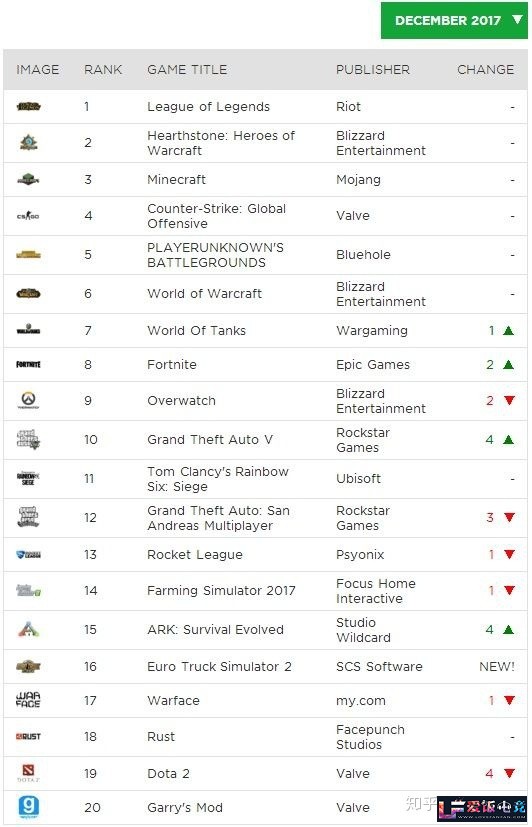This screenshot has width=532, height=827.
Task: Click the League of Legends logo icon
Action: pyautogui.click(x=28, y=107)
